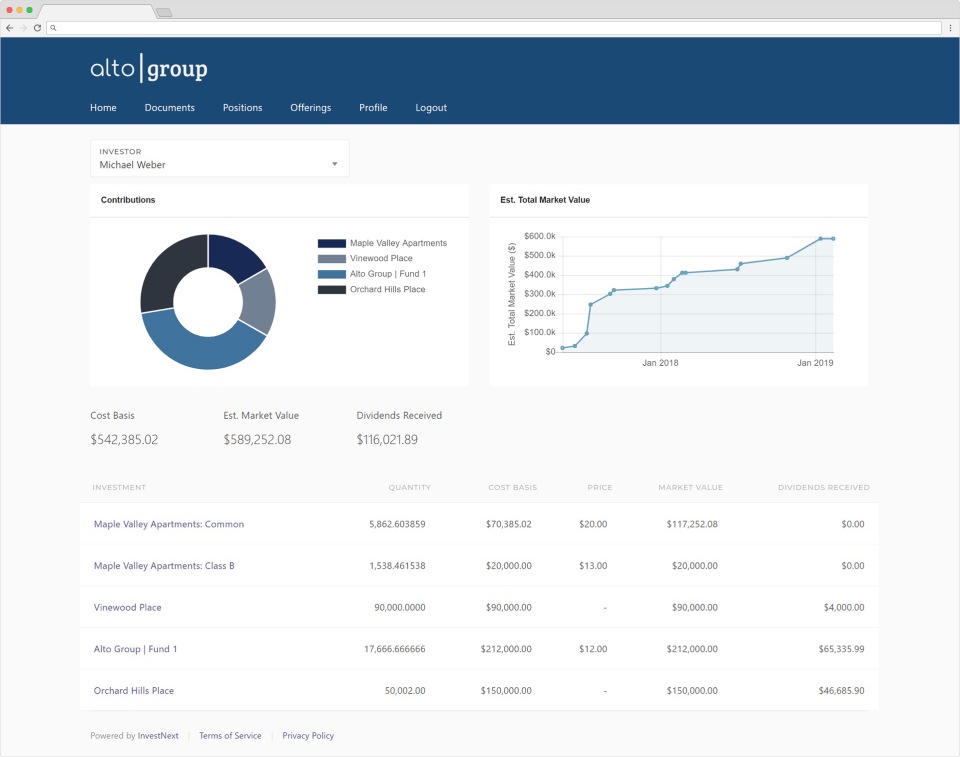Open a new browser tab

click(x=163, y=12)
